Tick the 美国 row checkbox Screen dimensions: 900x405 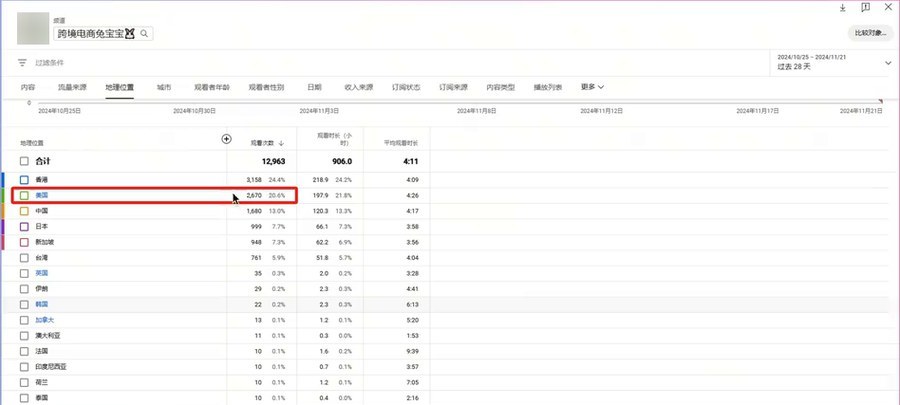click(x=24, y=196)
